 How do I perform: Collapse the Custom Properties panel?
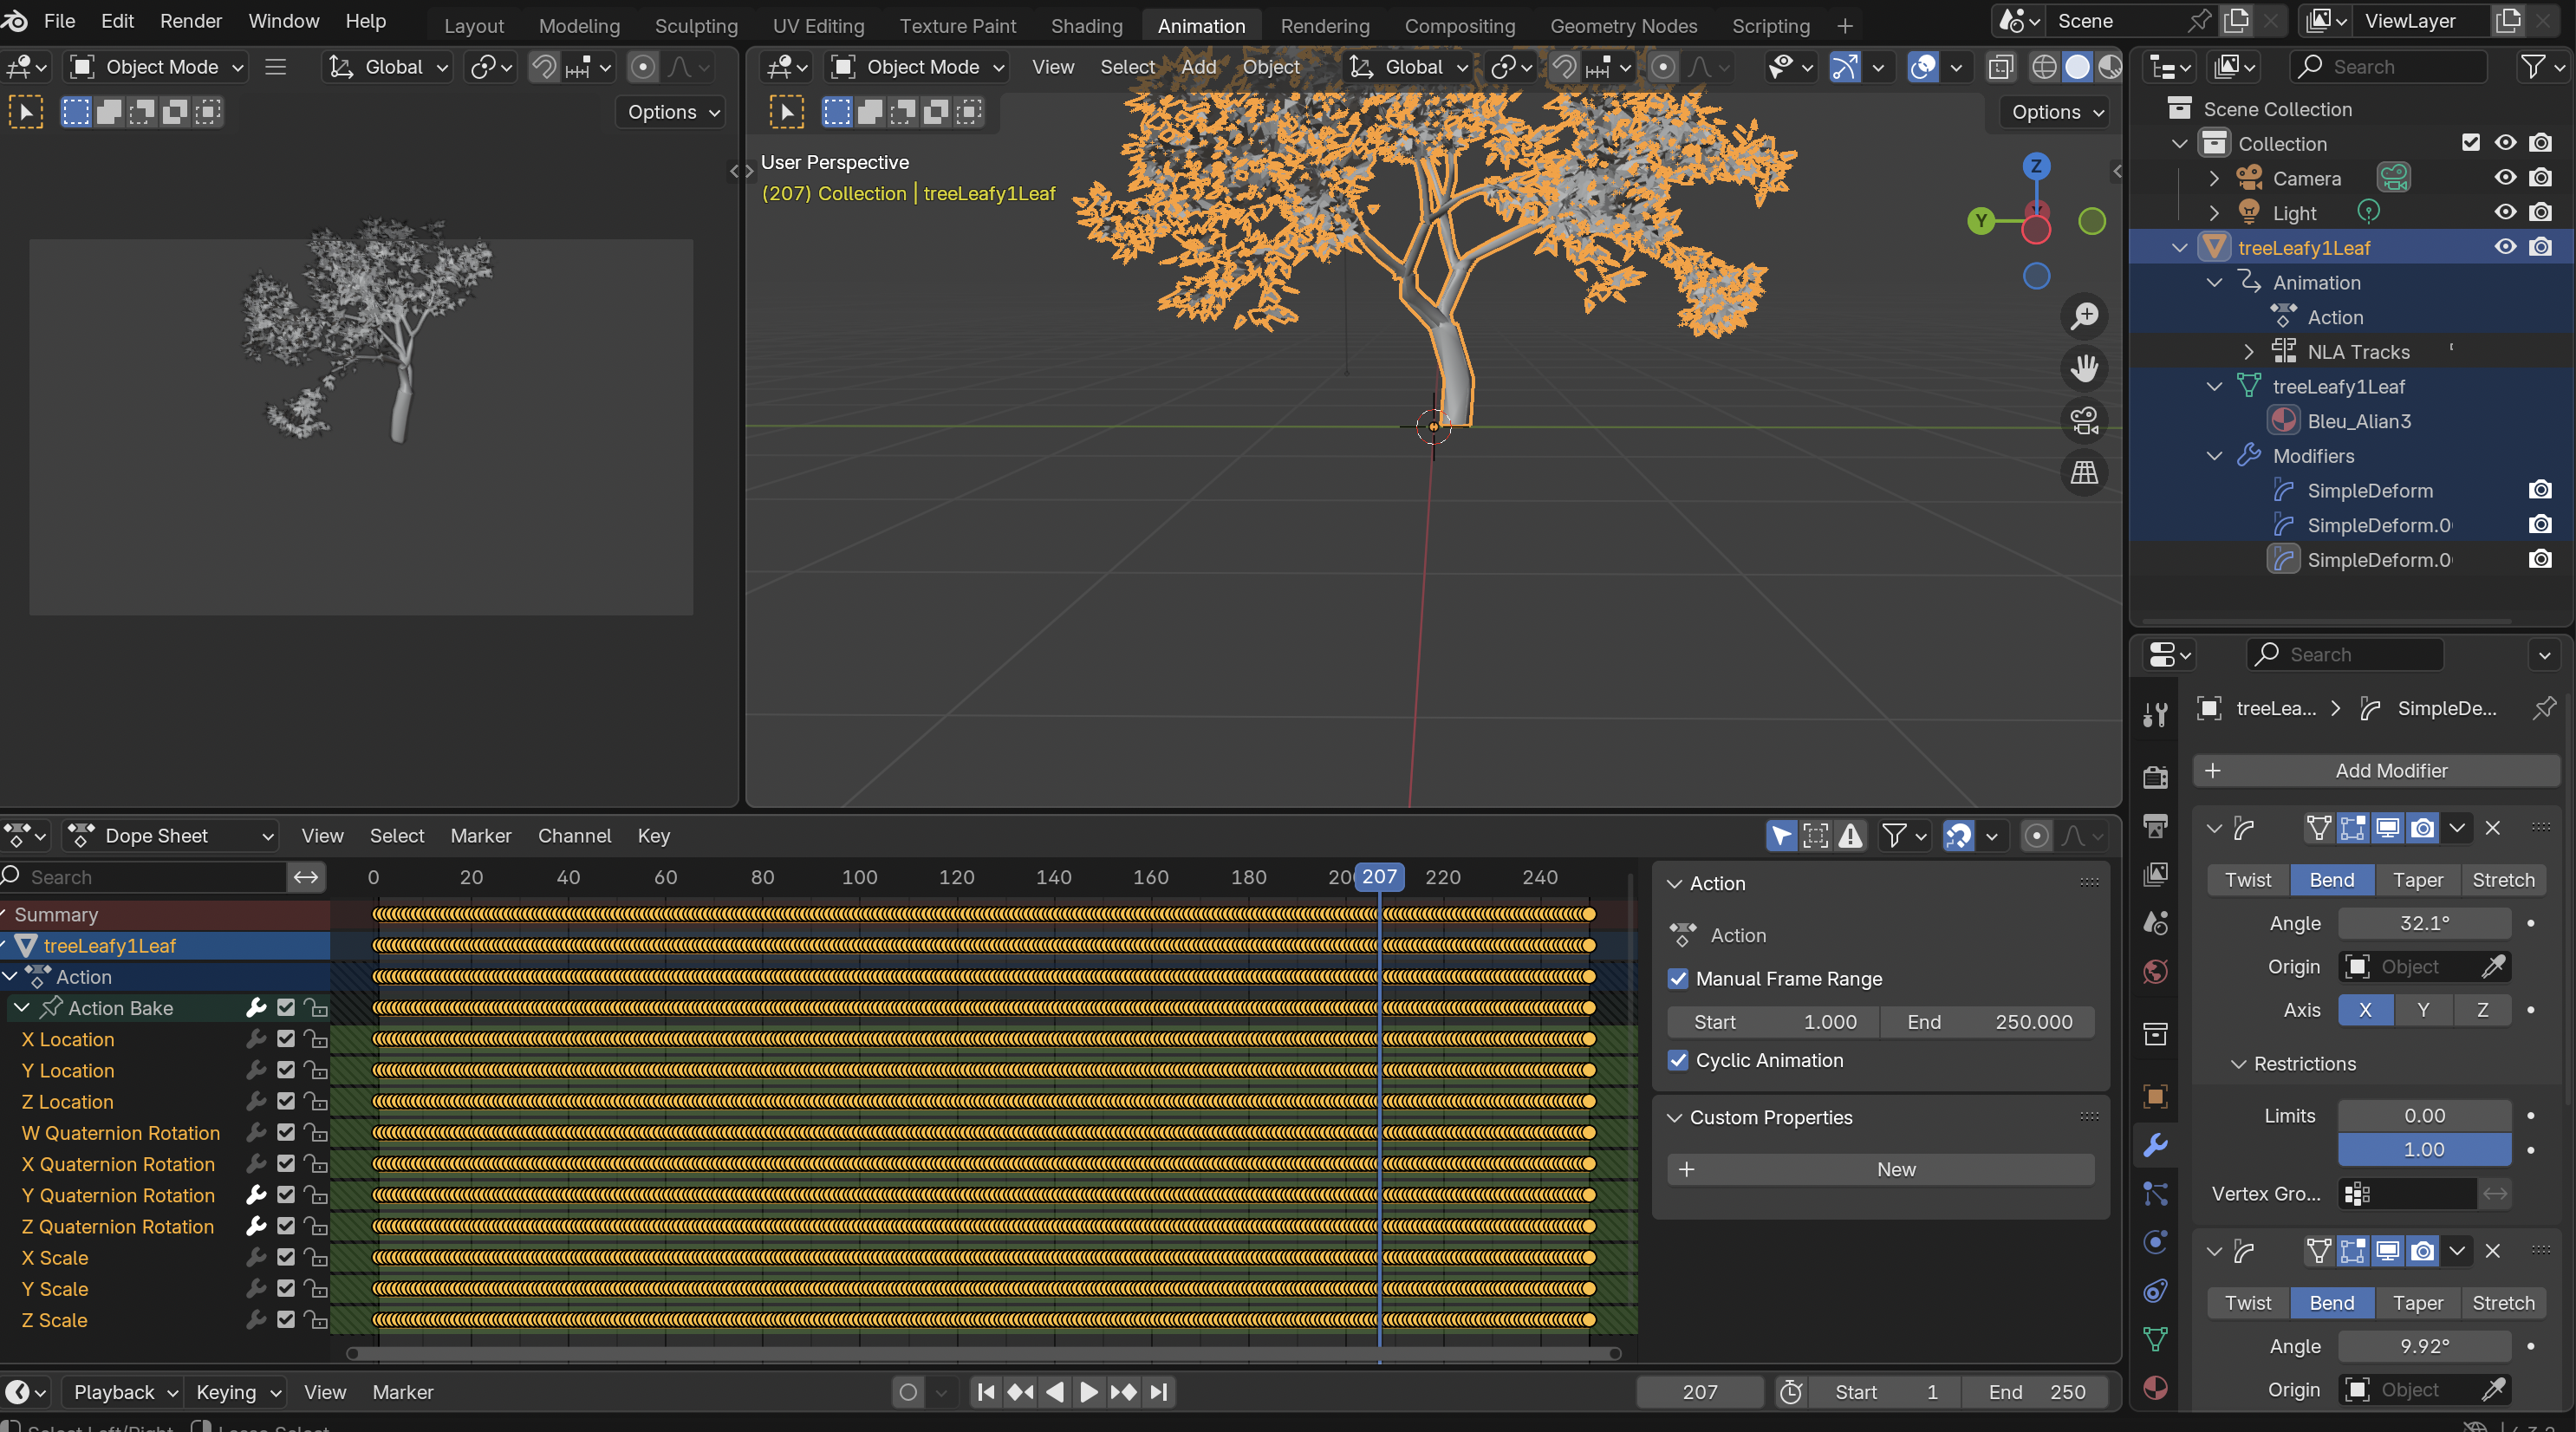click(x=1674, y=1118)
